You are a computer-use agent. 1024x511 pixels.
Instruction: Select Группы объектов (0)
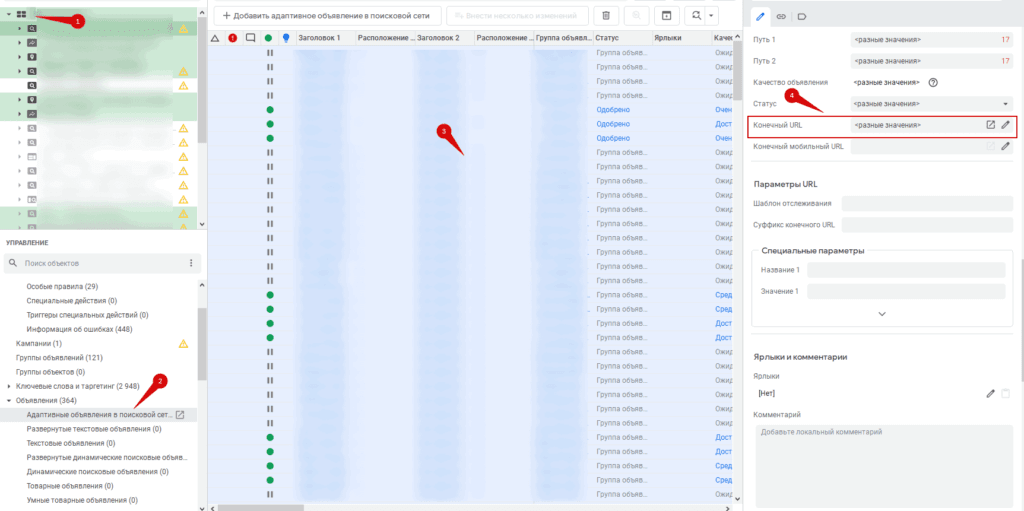pyautogui.click(x=50, y=372)
